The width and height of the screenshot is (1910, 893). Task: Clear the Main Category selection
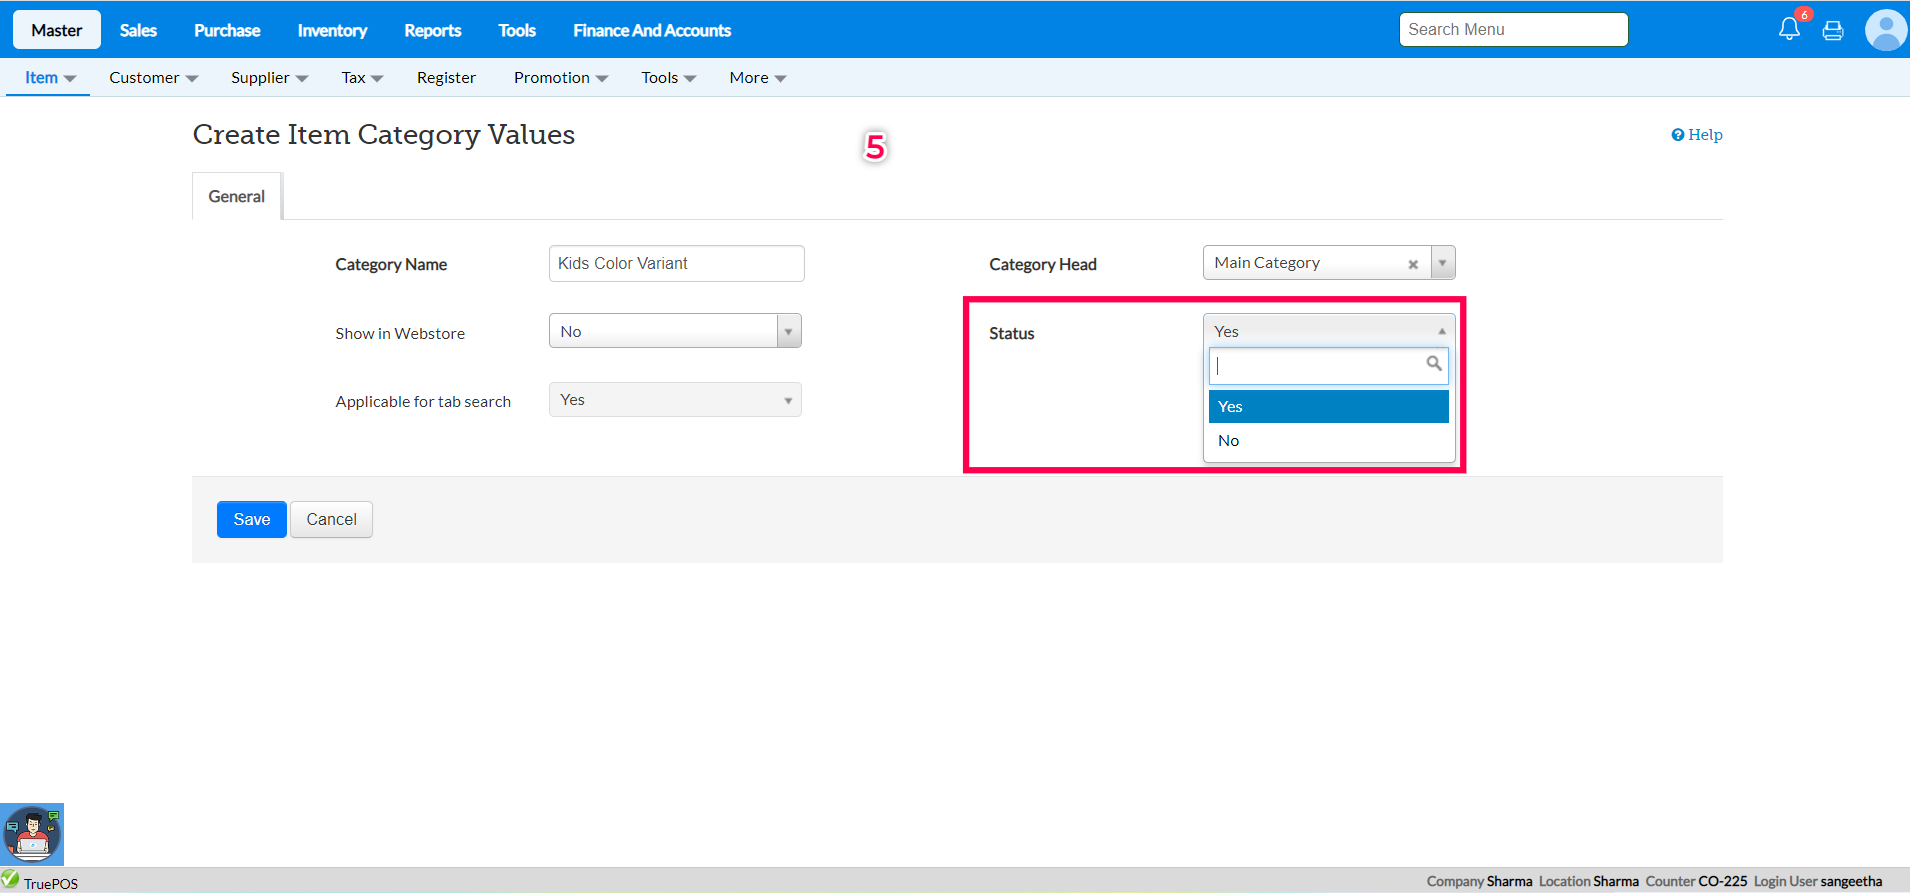point(1413,264)
